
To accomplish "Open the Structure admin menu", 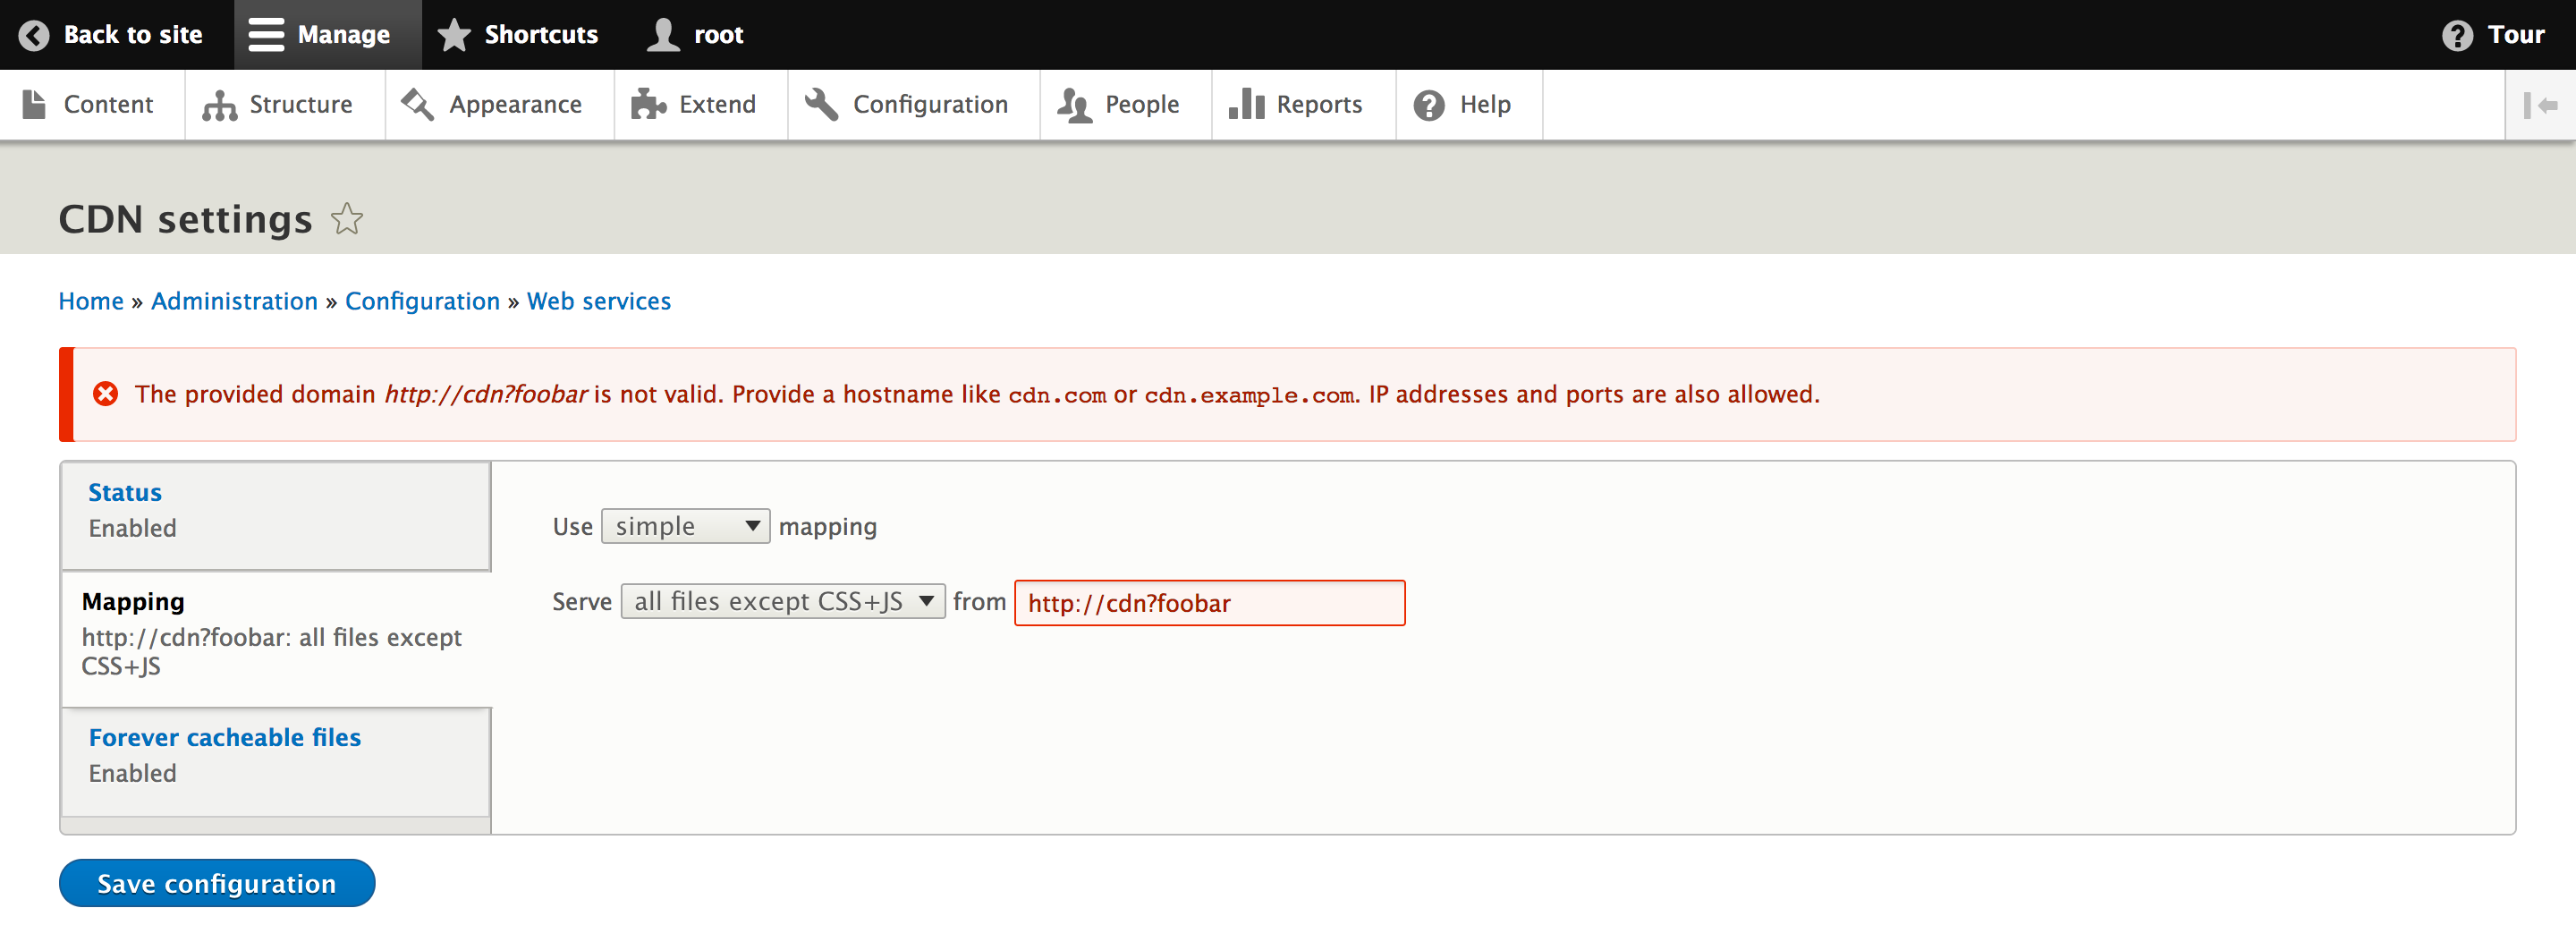I will pos(279,105).
